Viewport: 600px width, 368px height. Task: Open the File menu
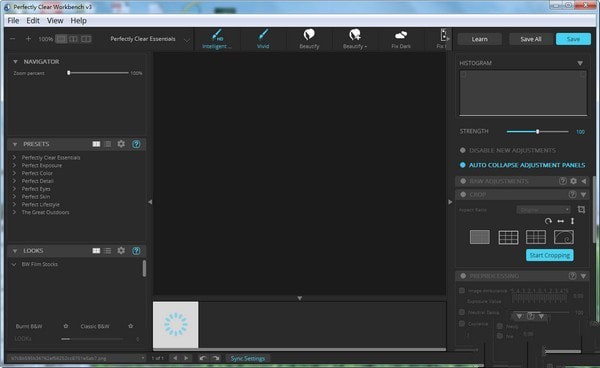click(x=13, y=21)
